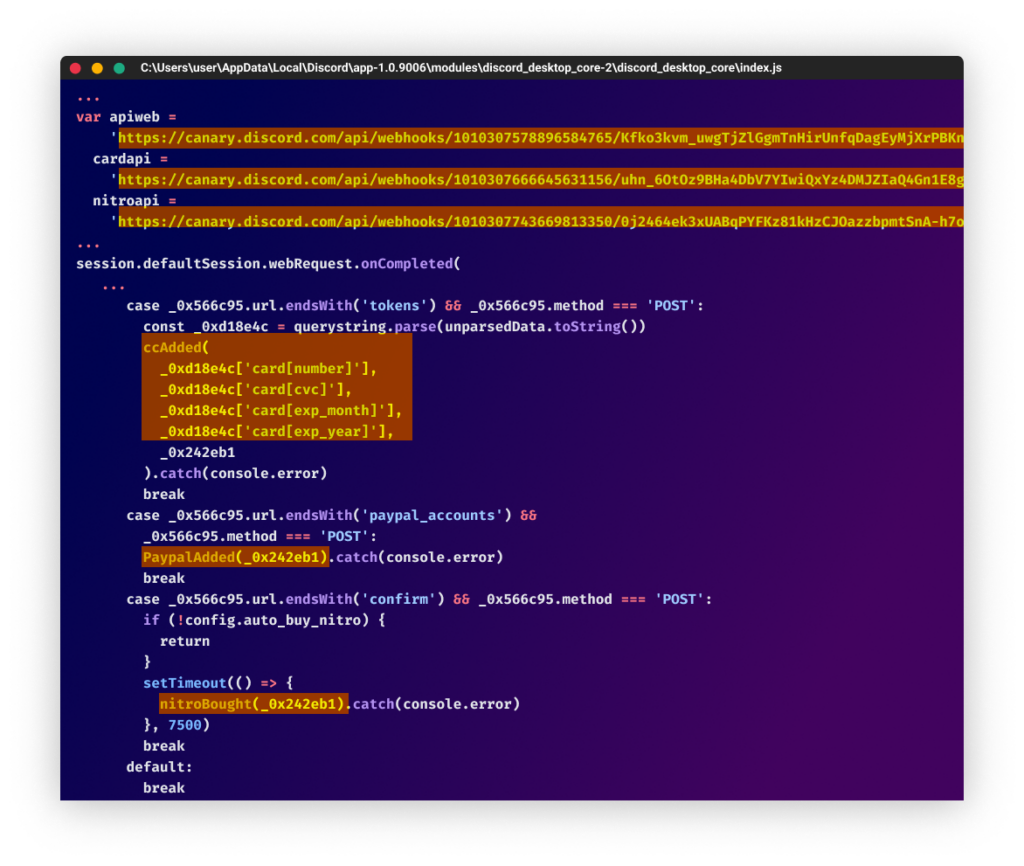The width and height of the screenshot is (1024, 866).
Task: Click the case line ending with 'confirm'
Action: pyautogui.click(x=419, y=599)
